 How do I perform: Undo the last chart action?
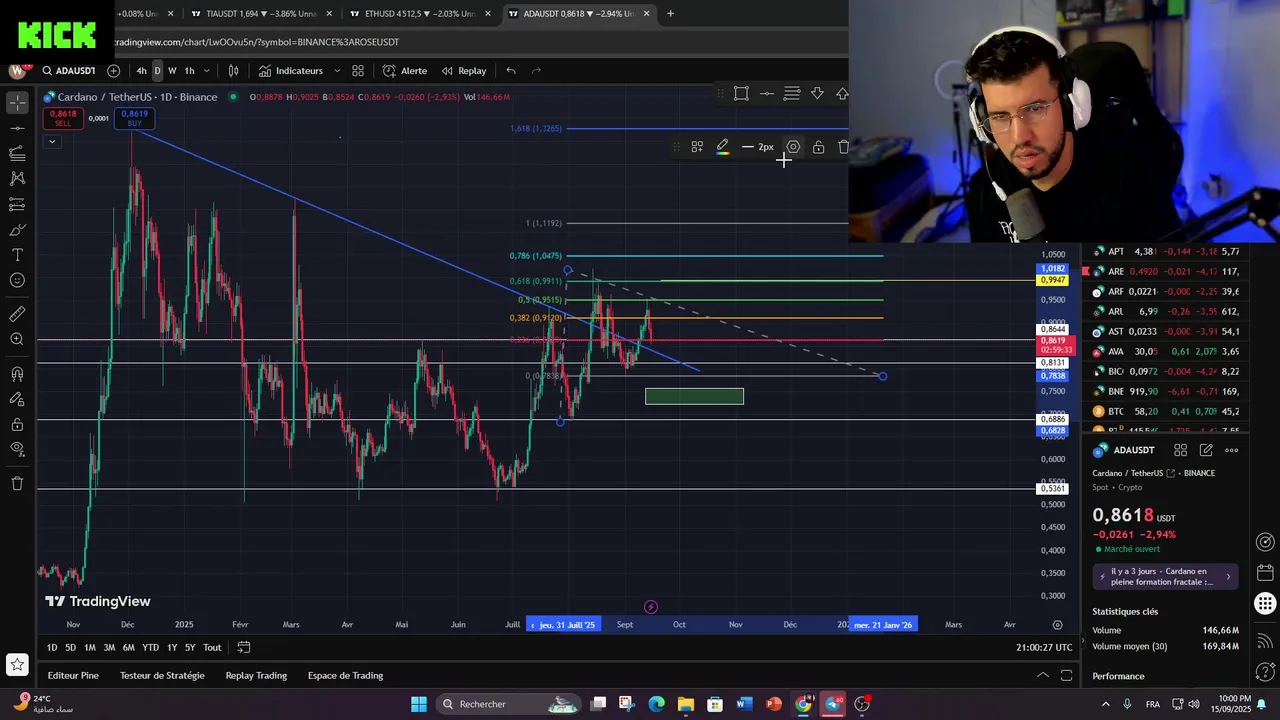tap(511, 71)
